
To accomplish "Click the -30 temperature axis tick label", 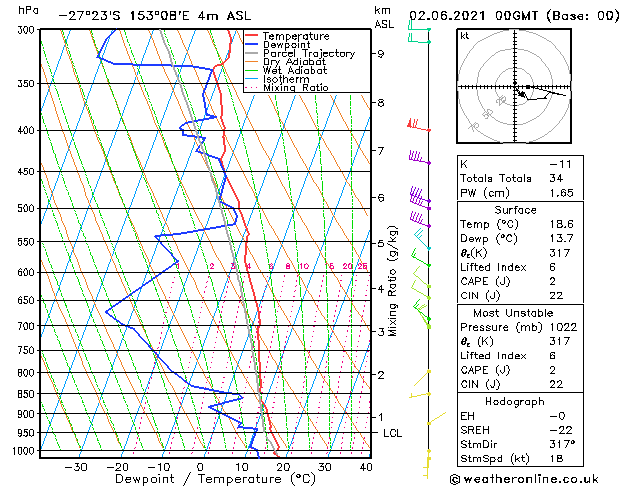I will pos(76,467).
